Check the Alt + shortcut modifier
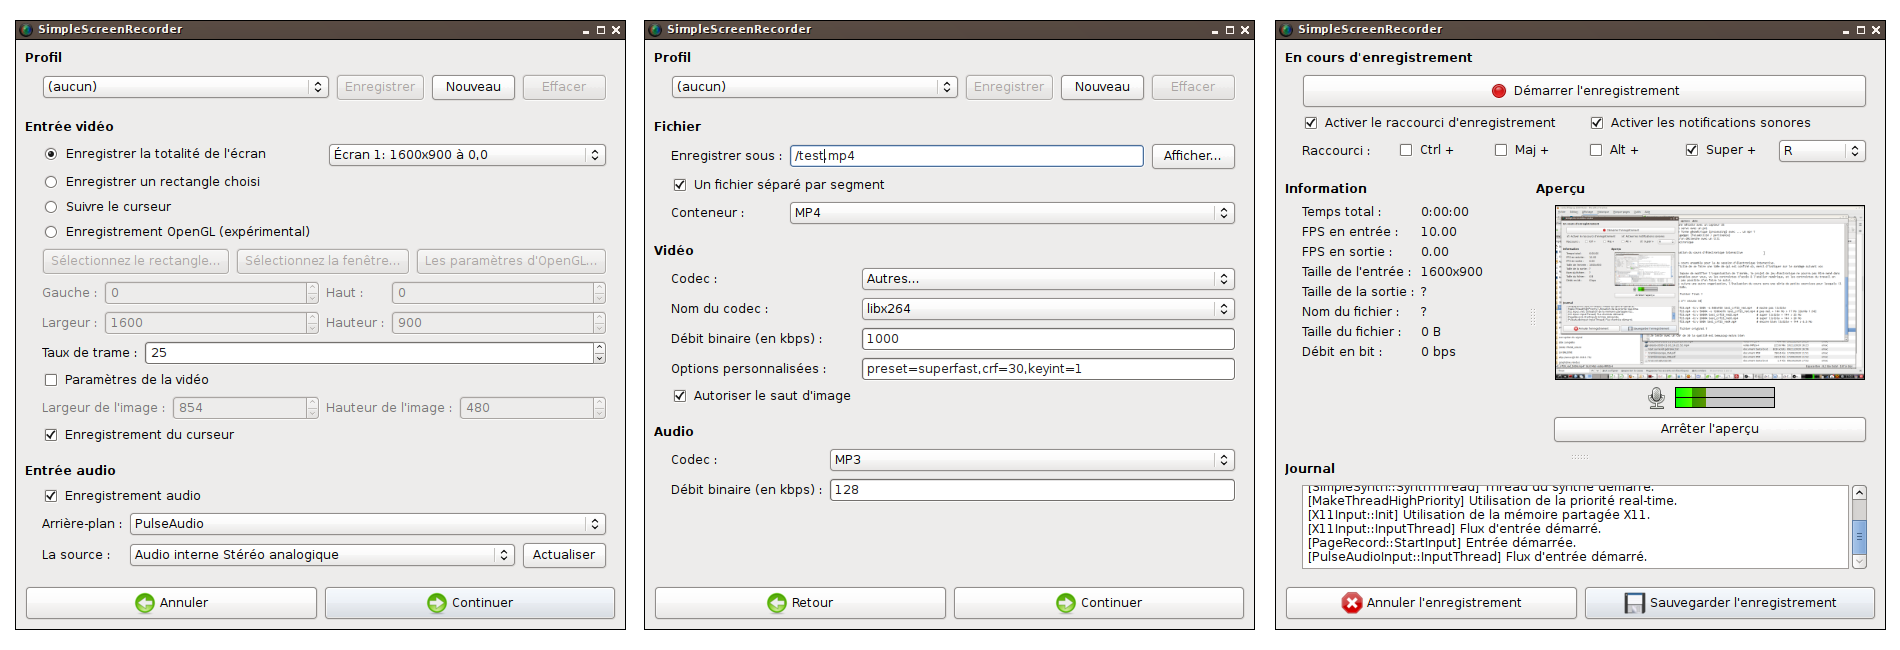 point(1596,150)
